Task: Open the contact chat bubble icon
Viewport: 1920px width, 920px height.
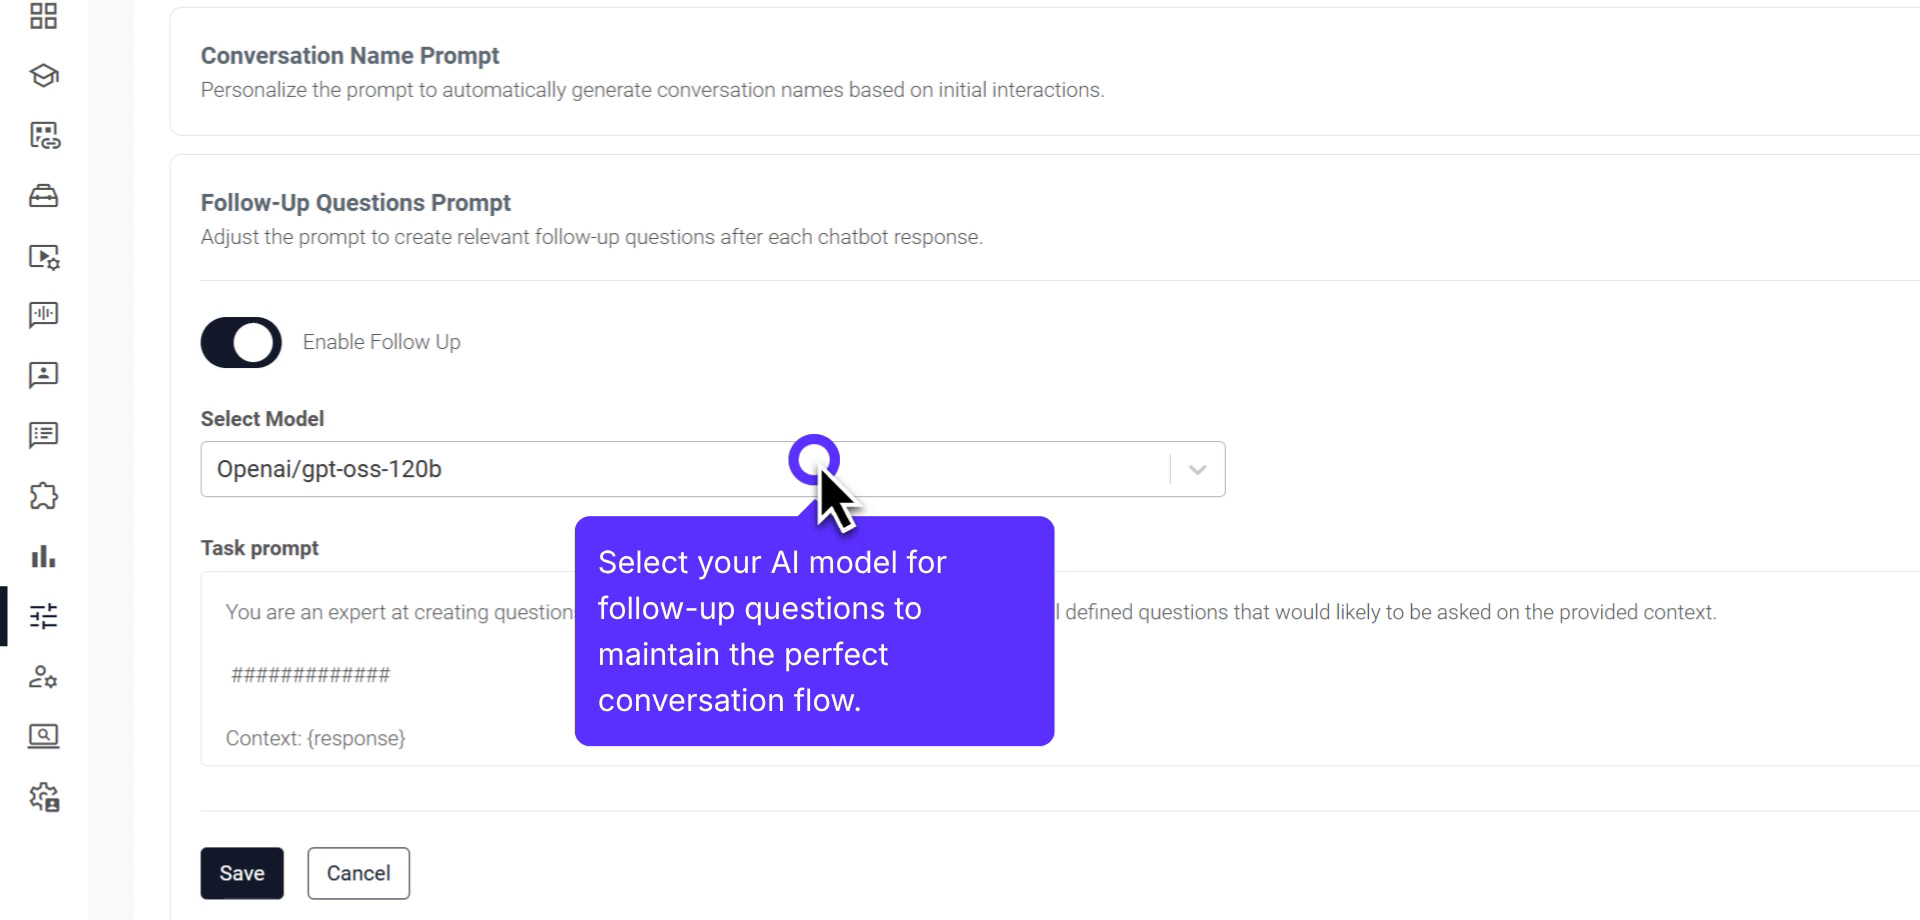Action: [x=43, y=375]
